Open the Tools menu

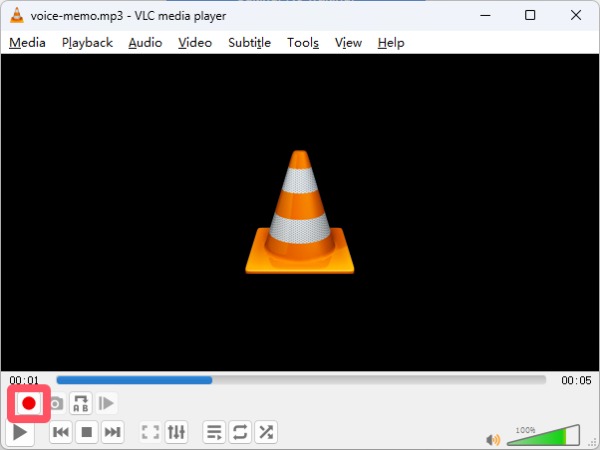click(x=303, y=42)
